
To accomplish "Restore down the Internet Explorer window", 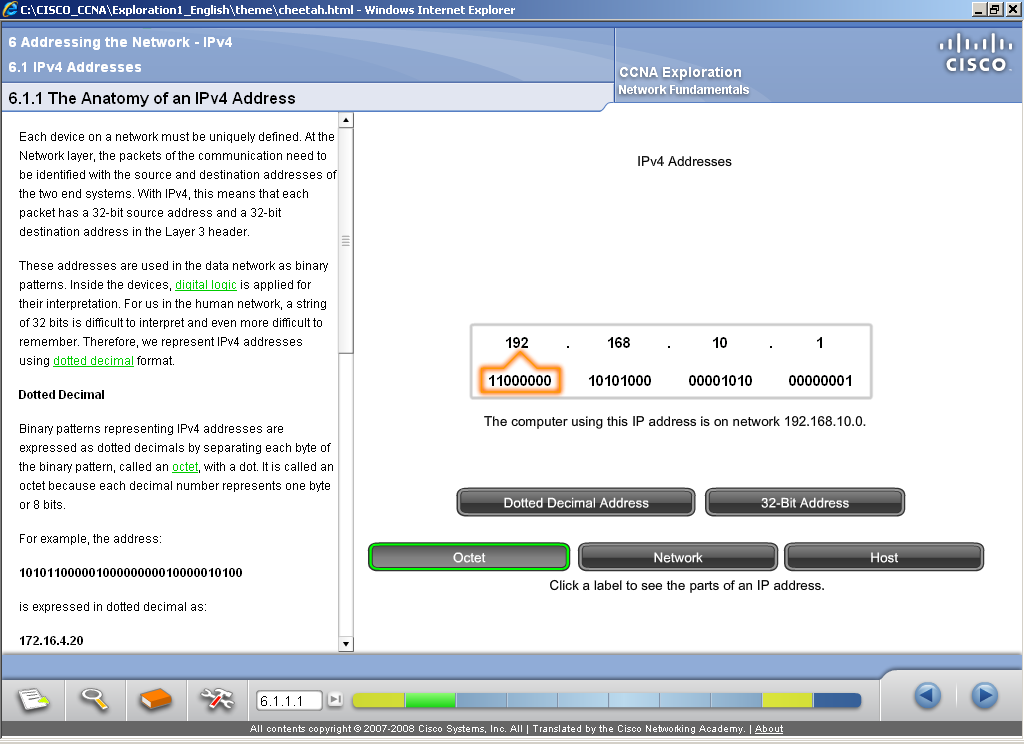I will click(994, 9).
